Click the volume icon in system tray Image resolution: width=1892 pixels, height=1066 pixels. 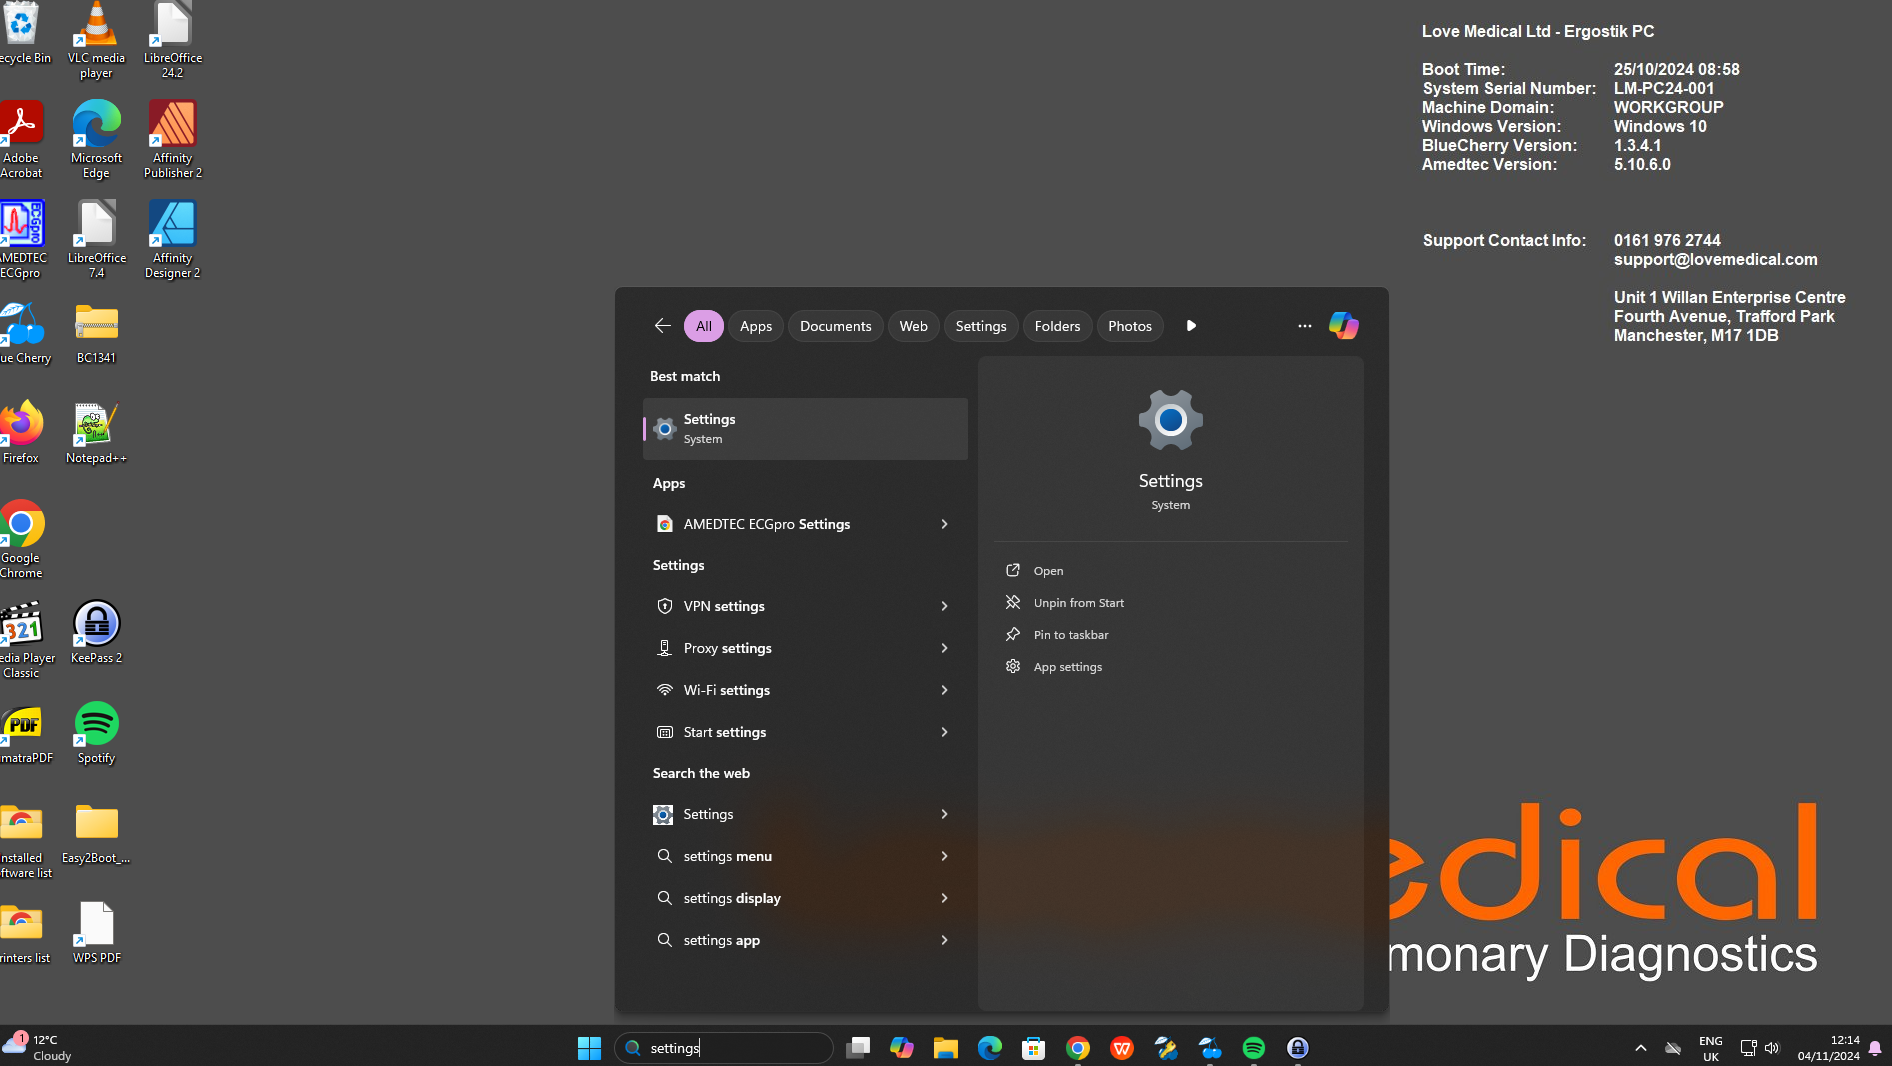click(x=1771, y=1048)
